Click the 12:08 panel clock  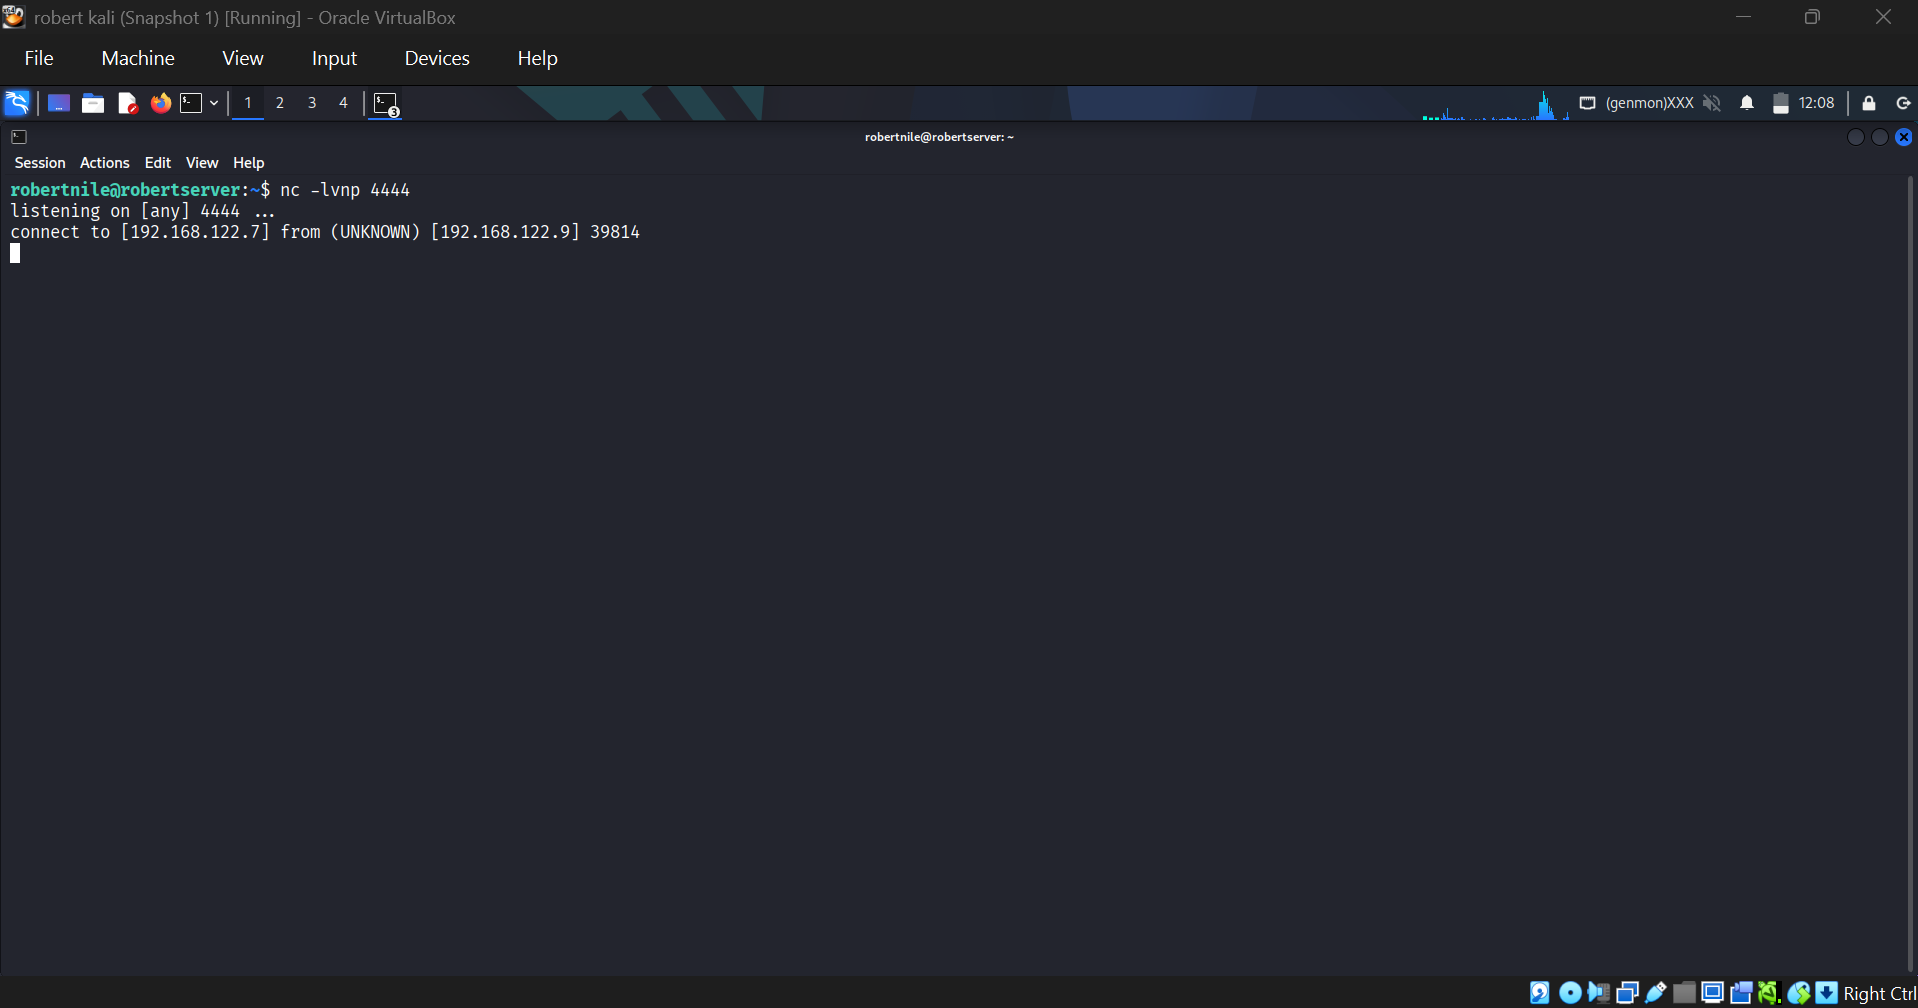1816,103
